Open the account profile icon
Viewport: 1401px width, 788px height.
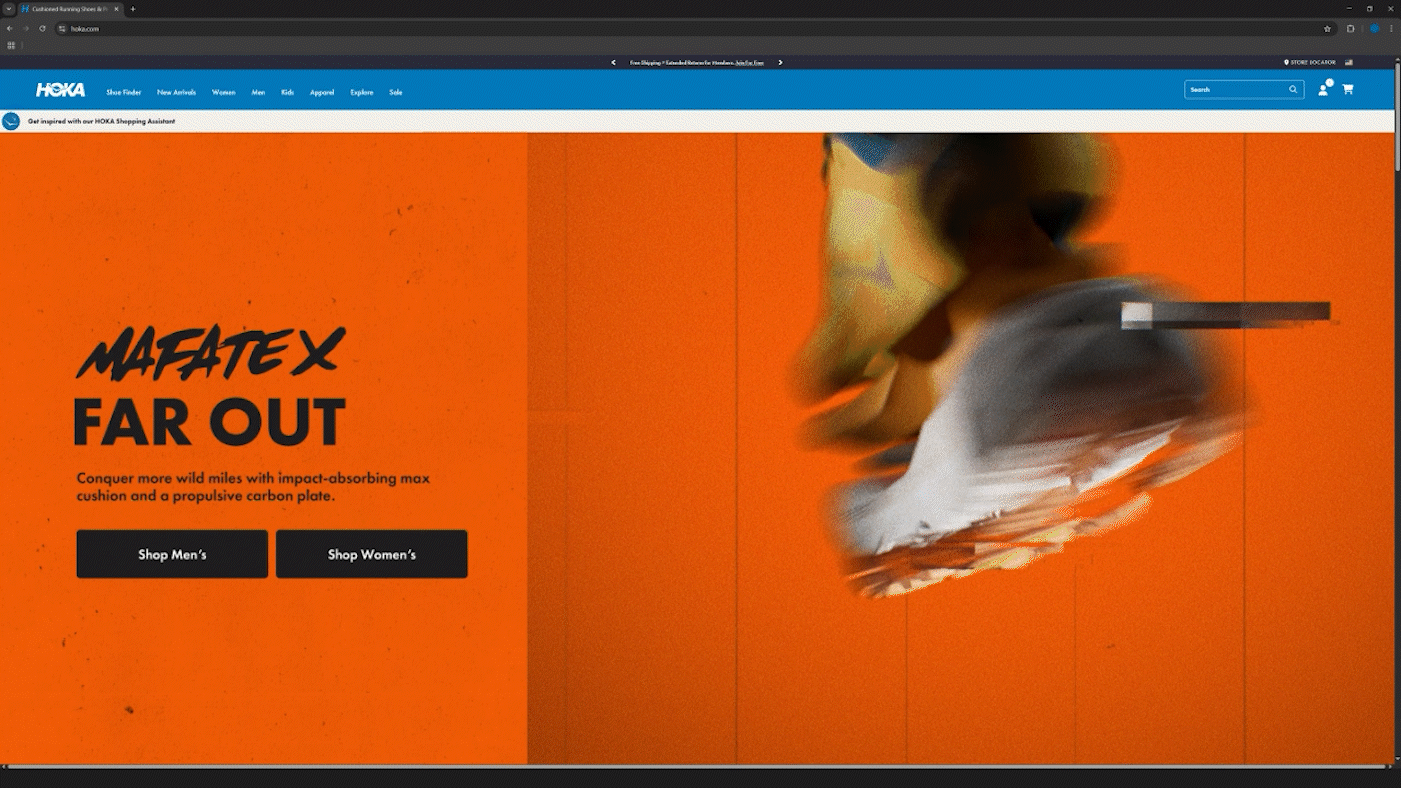[x=1323, y=89]
